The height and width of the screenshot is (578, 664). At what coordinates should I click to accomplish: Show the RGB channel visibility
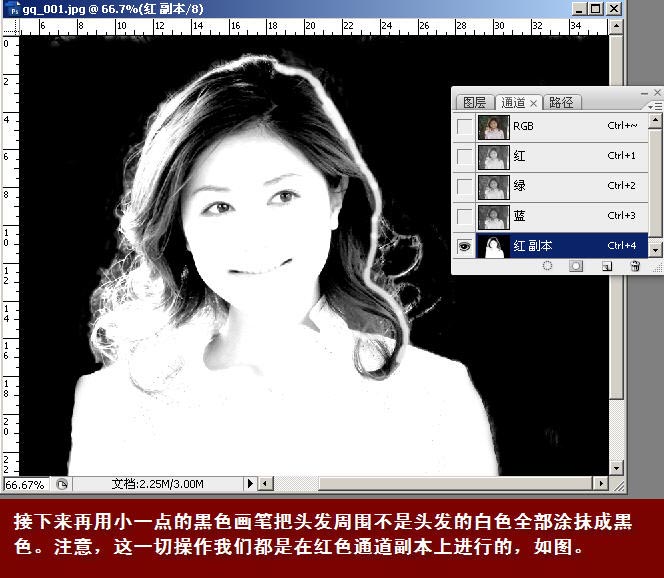[x=464, y=127]
